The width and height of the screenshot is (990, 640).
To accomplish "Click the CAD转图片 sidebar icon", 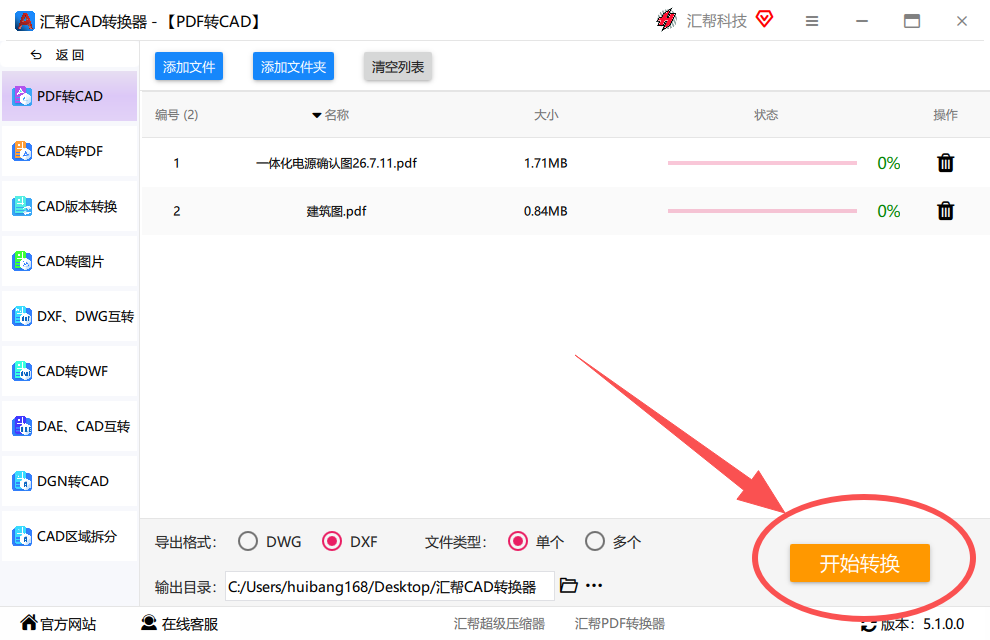I will [22, 261].
